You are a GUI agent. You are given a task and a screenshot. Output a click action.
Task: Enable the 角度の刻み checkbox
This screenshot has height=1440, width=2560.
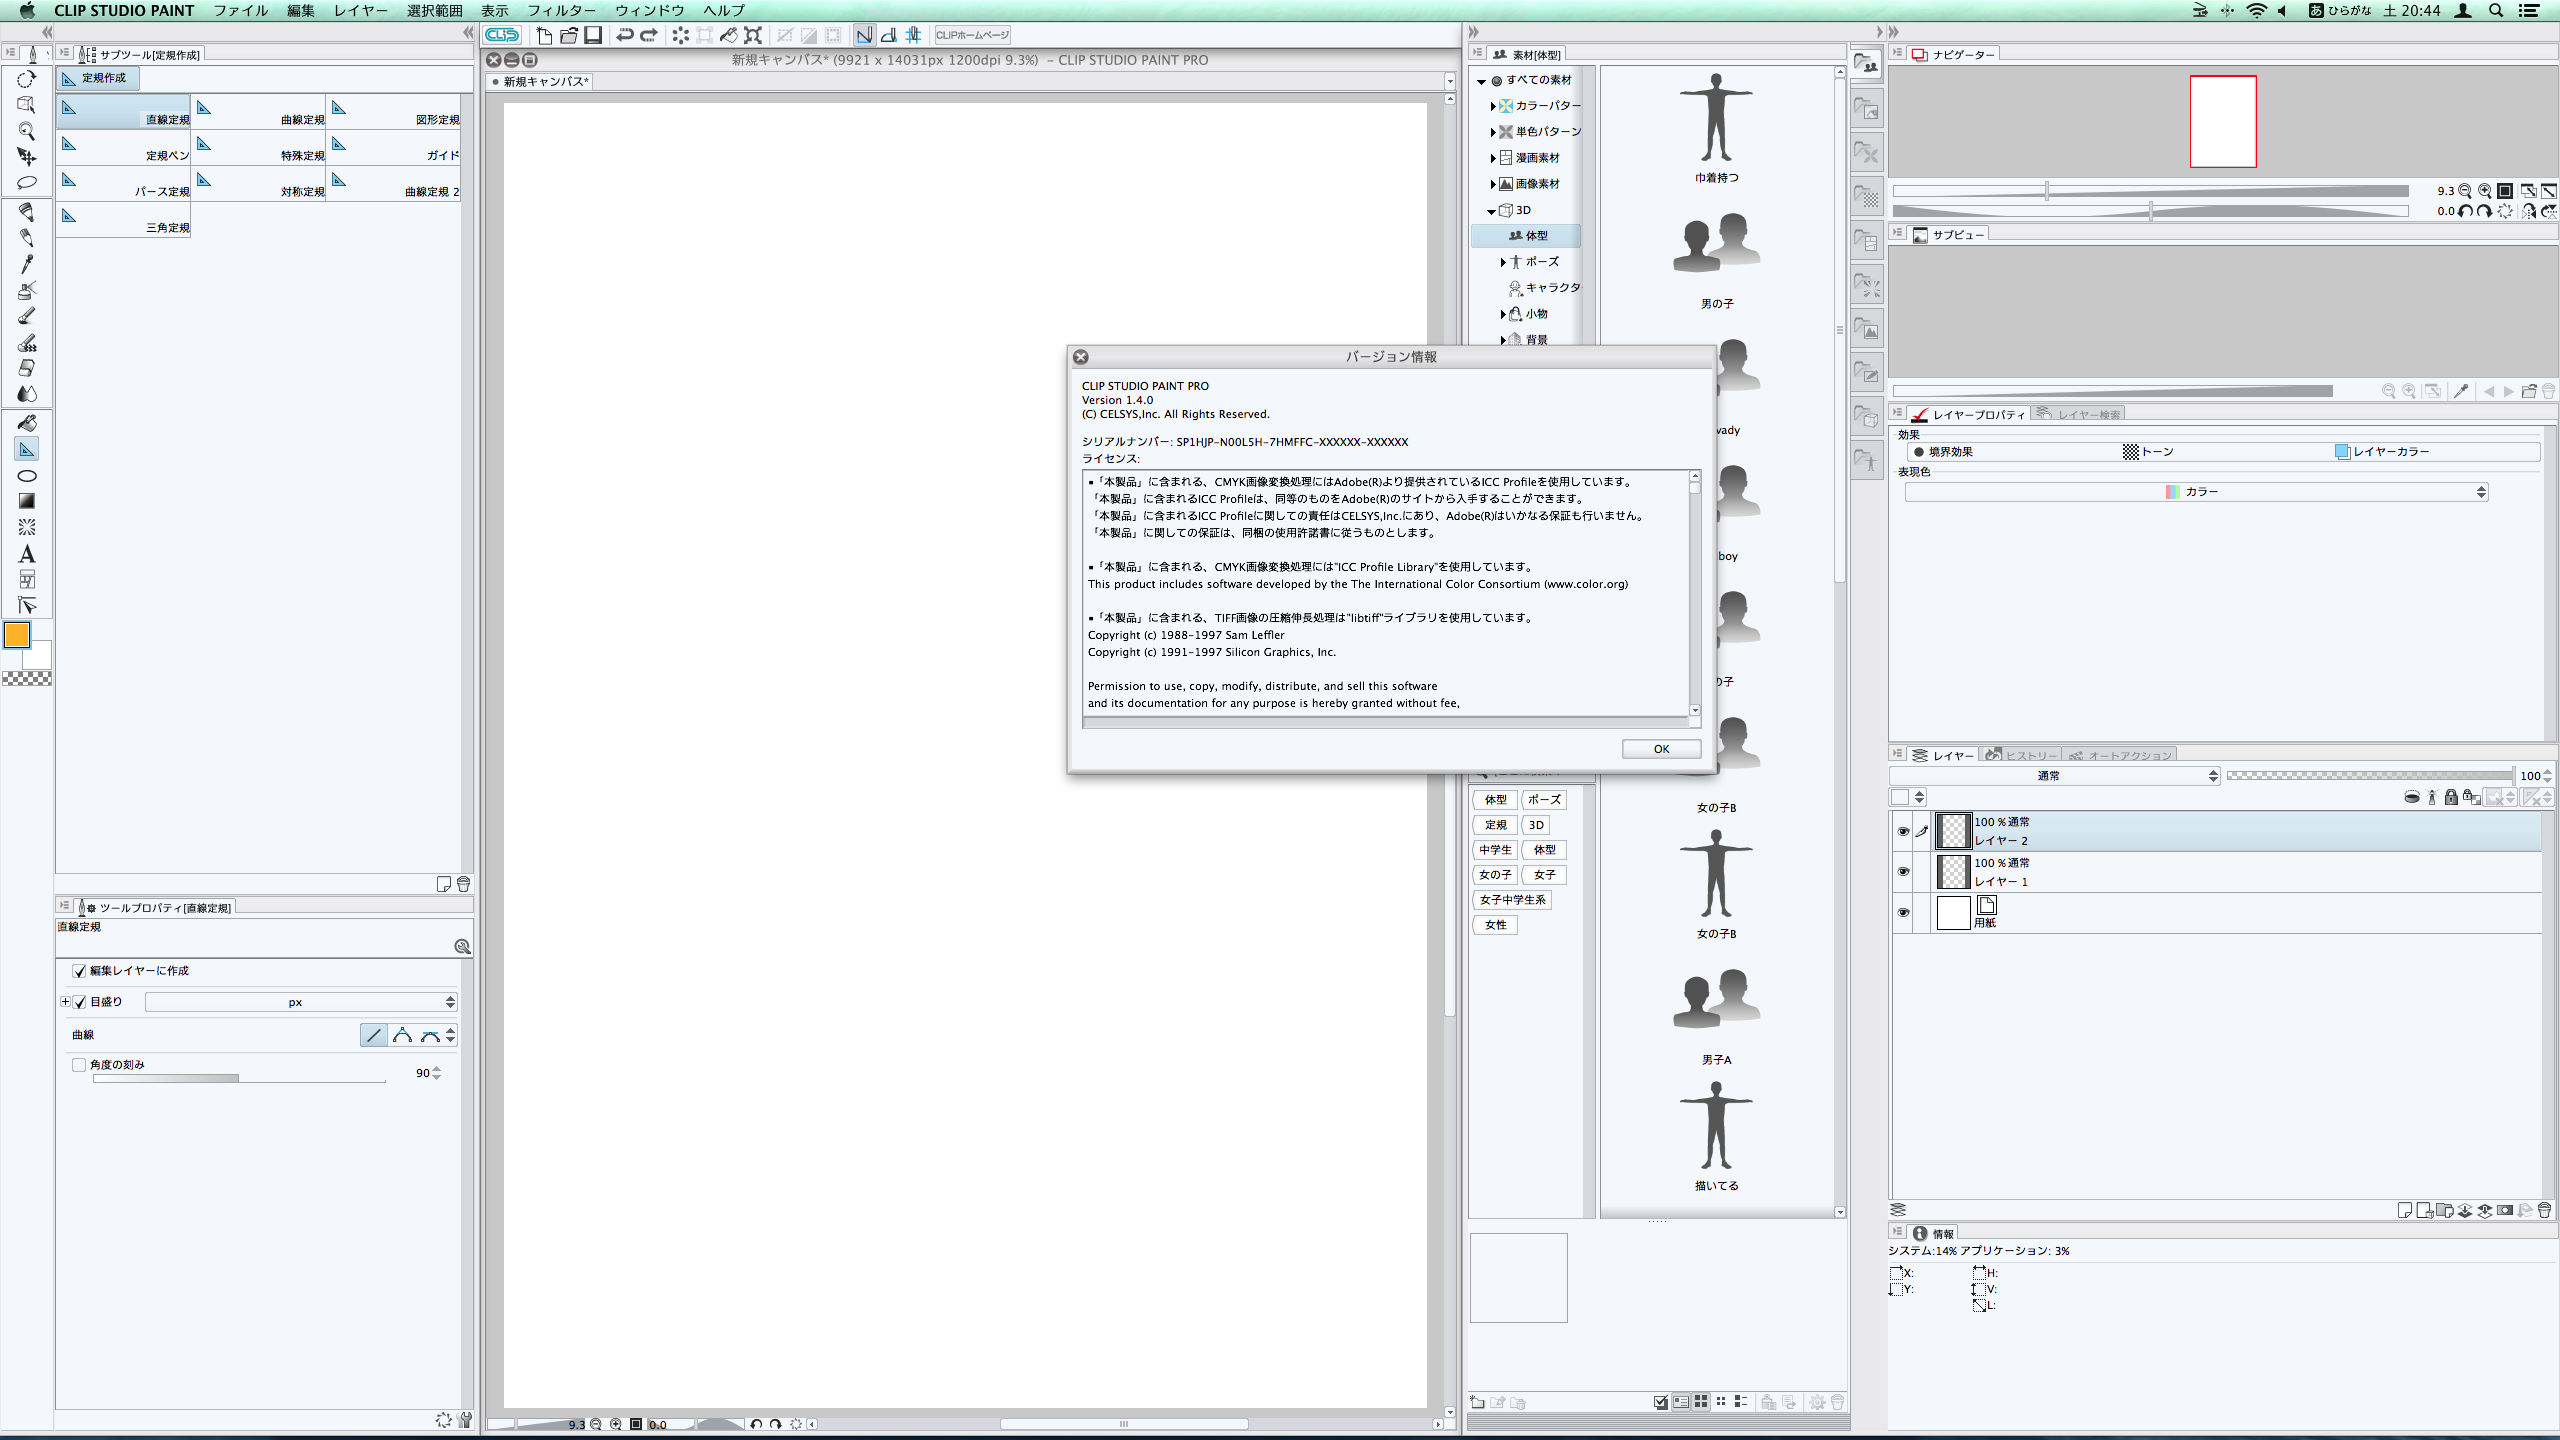(79, 1065)
